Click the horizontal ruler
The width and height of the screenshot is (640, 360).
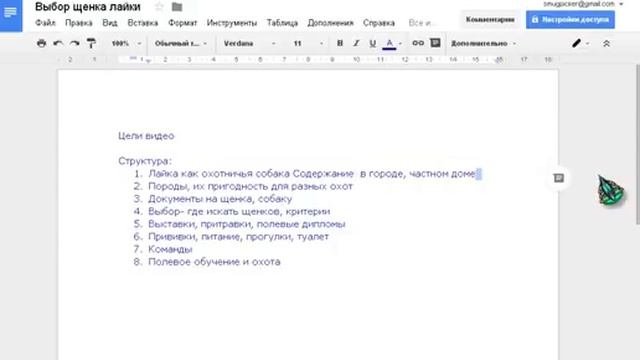pyautogui.click(x=308, y=60)
